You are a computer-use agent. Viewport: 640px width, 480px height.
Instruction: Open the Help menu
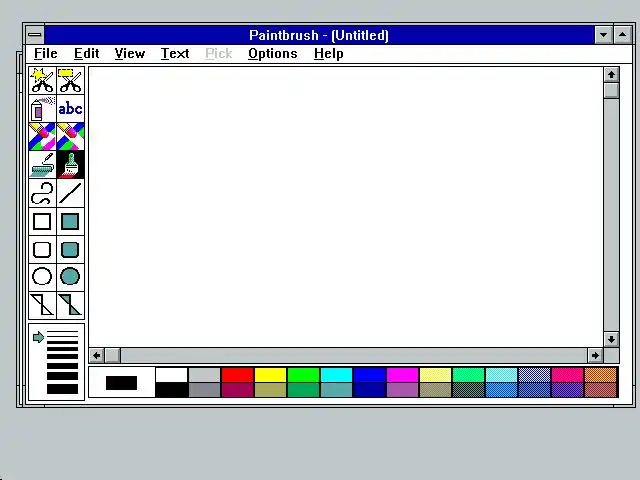tap(329, 53)
